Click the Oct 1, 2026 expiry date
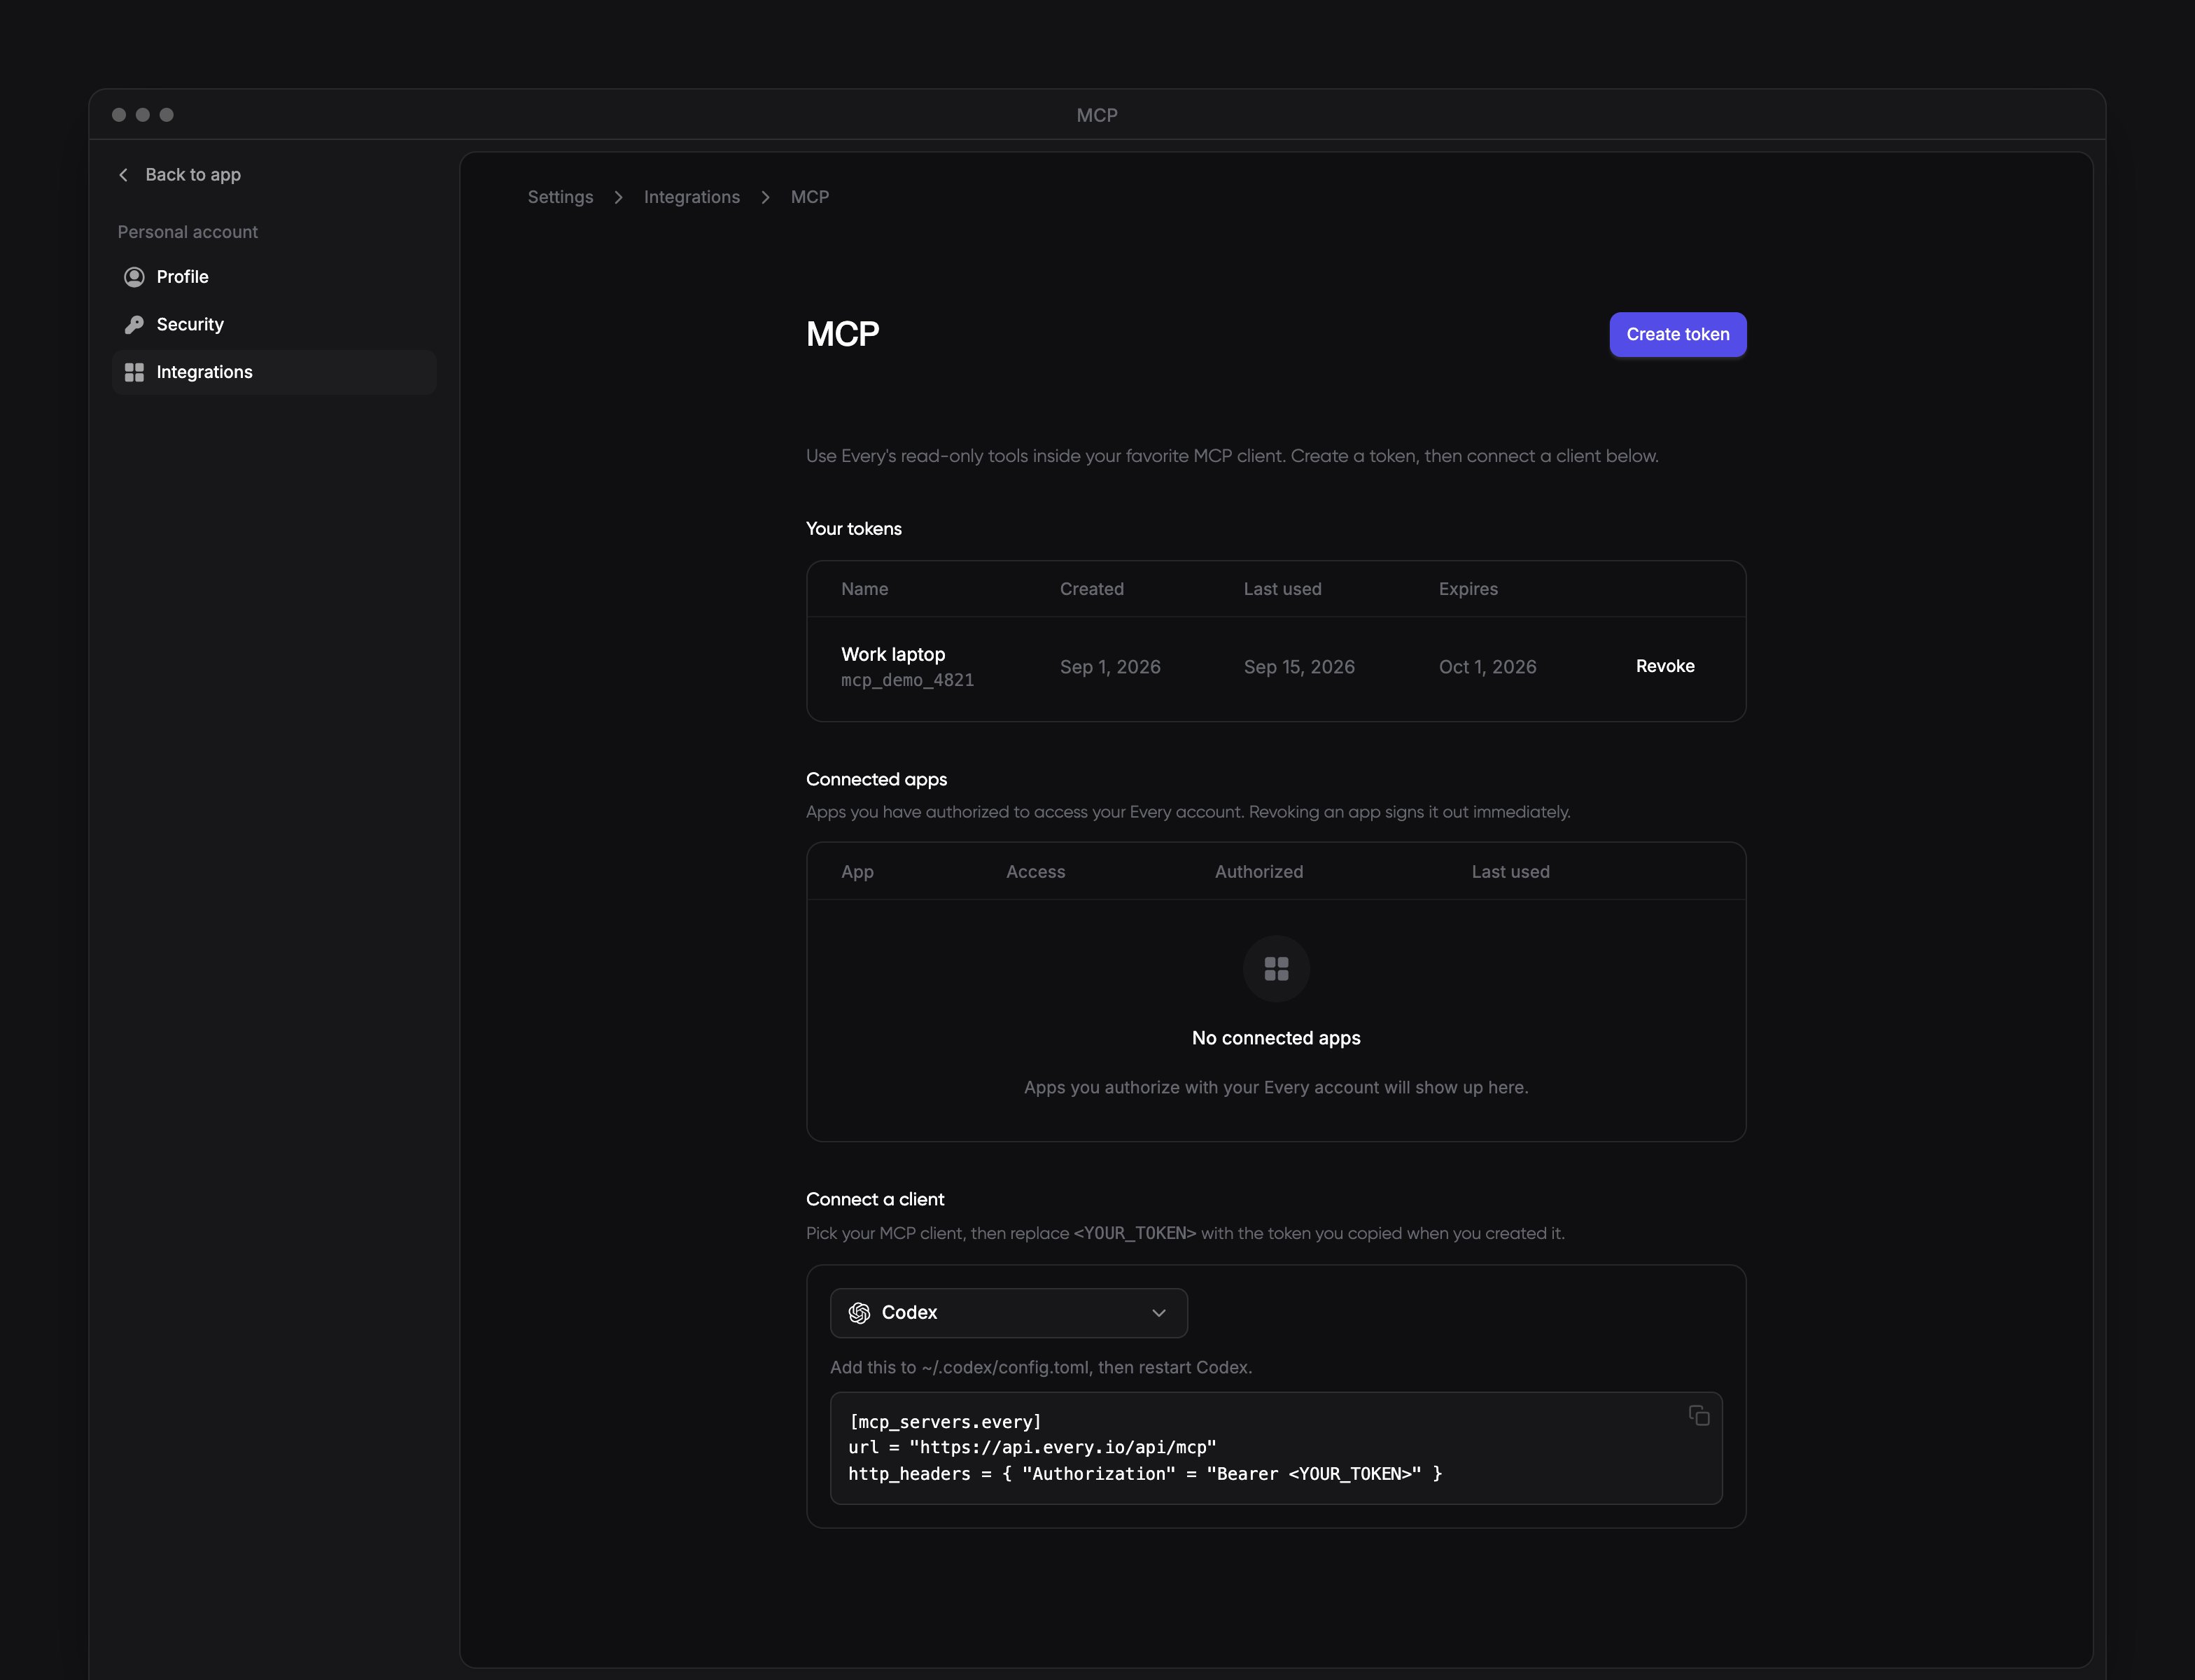 (1487, 667)
